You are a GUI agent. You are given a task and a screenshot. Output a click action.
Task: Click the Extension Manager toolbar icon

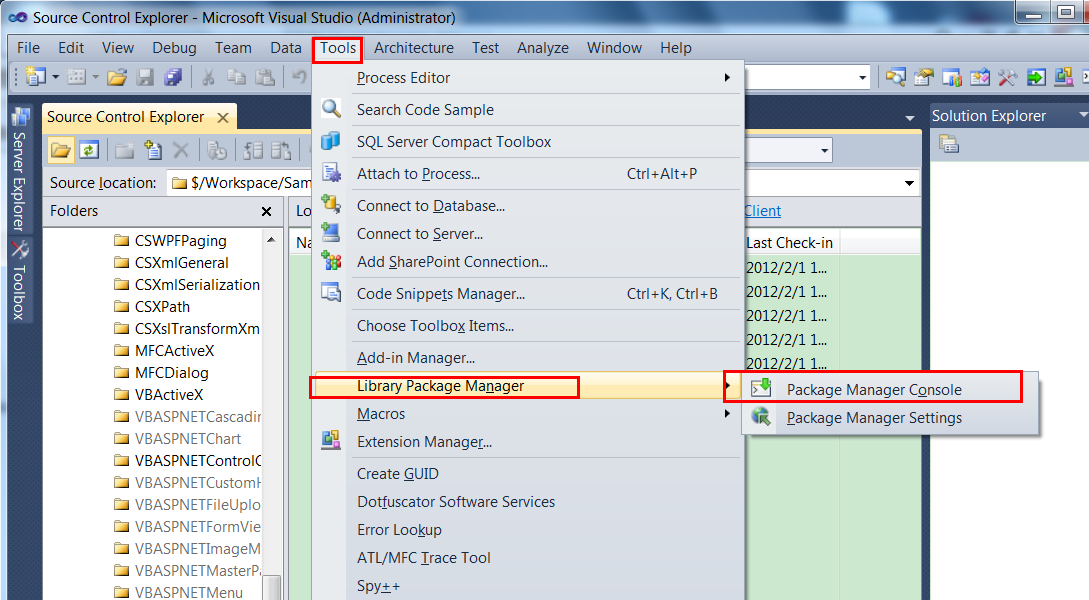coord(1063,77)
